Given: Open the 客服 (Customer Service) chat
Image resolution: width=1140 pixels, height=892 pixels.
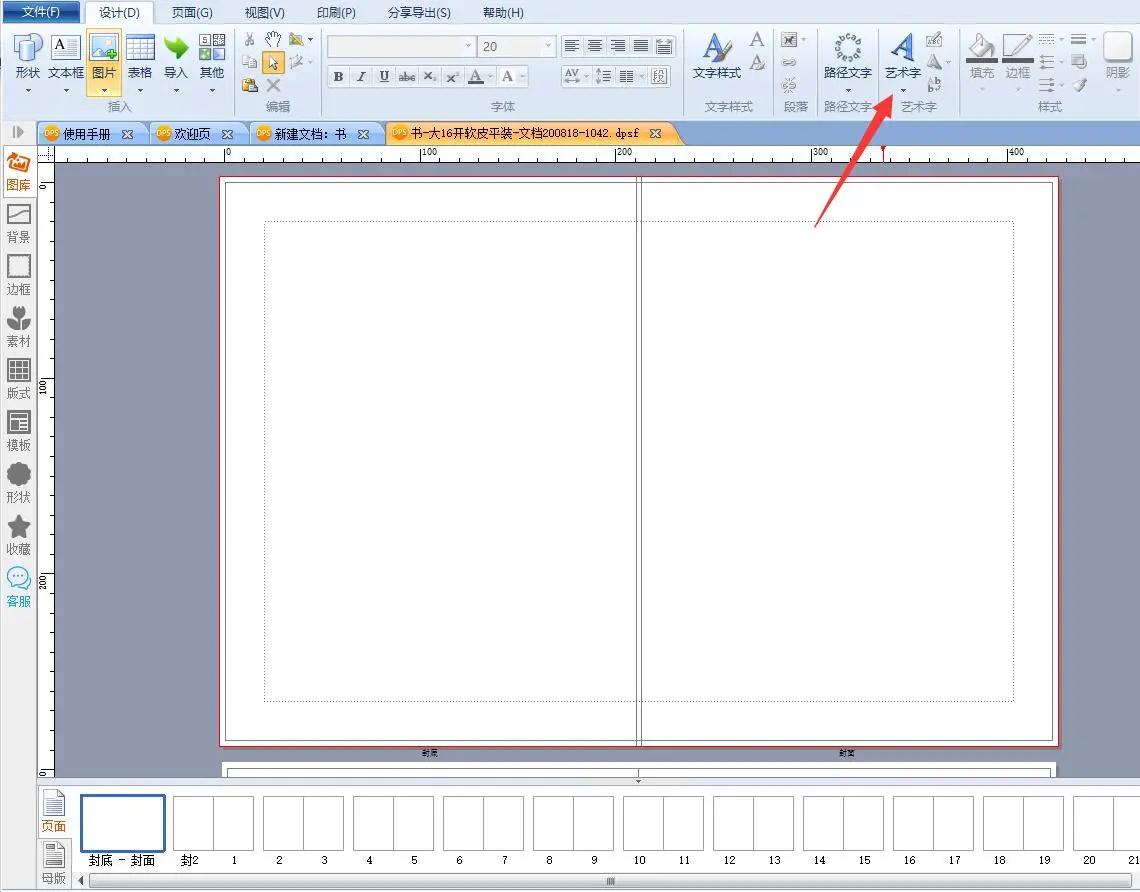Looking at the screenshot, I should 18,587.
